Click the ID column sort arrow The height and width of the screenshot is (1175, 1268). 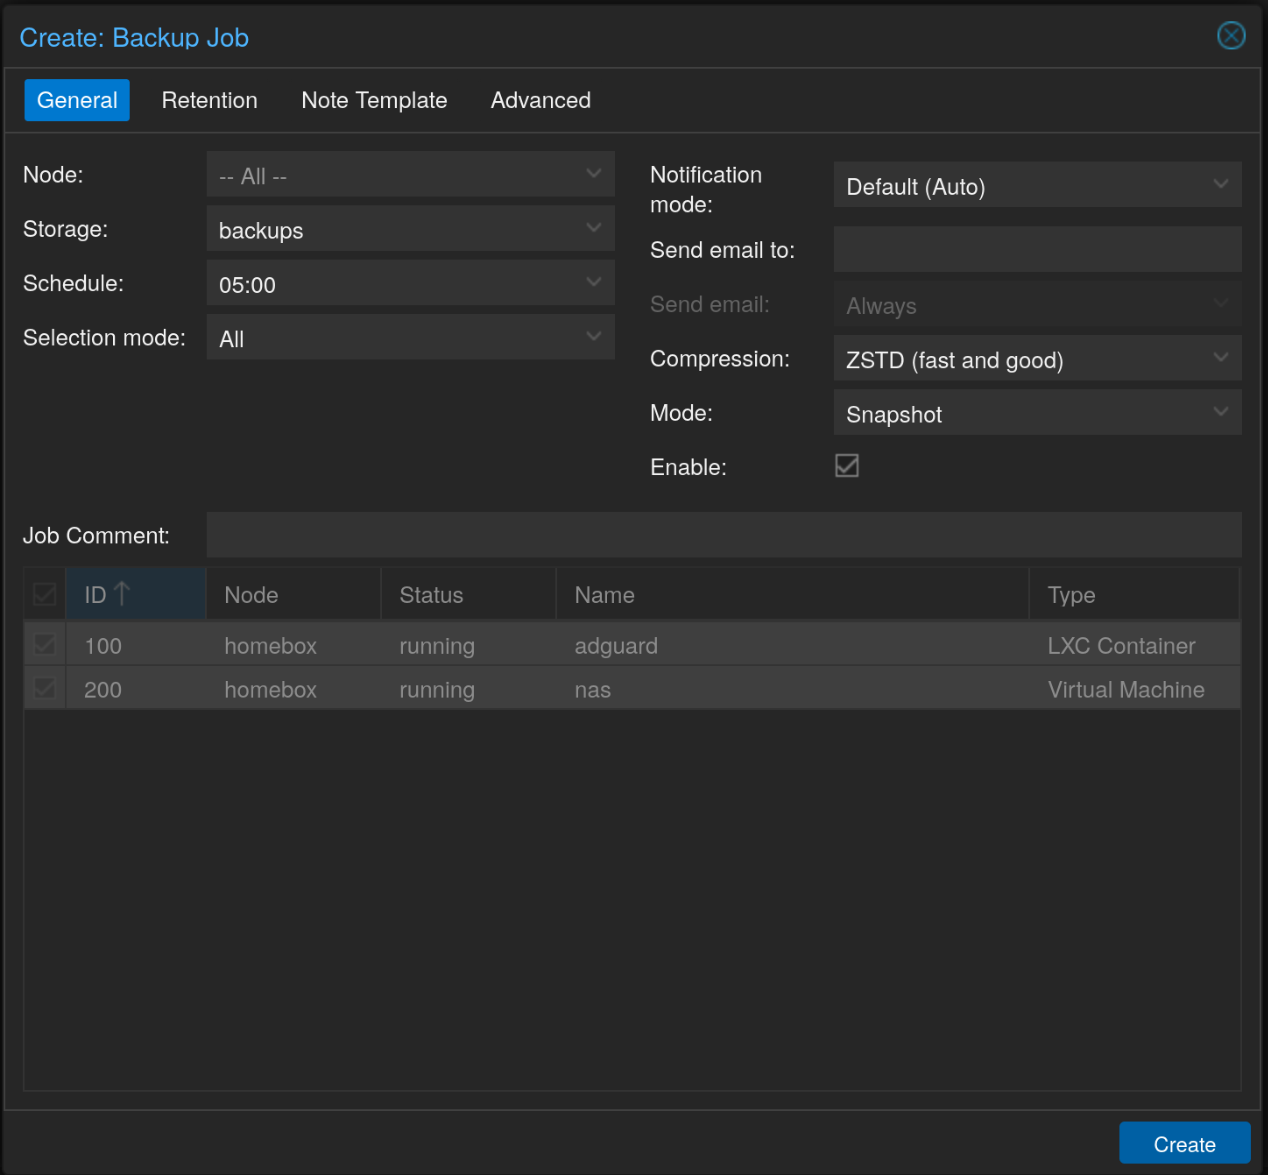[x=120, y=593]
